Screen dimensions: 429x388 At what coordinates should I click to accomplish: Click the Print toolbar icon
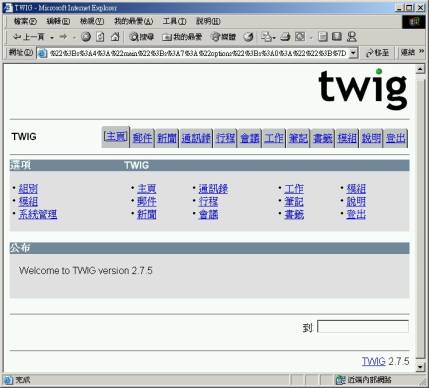coord(285,37)
